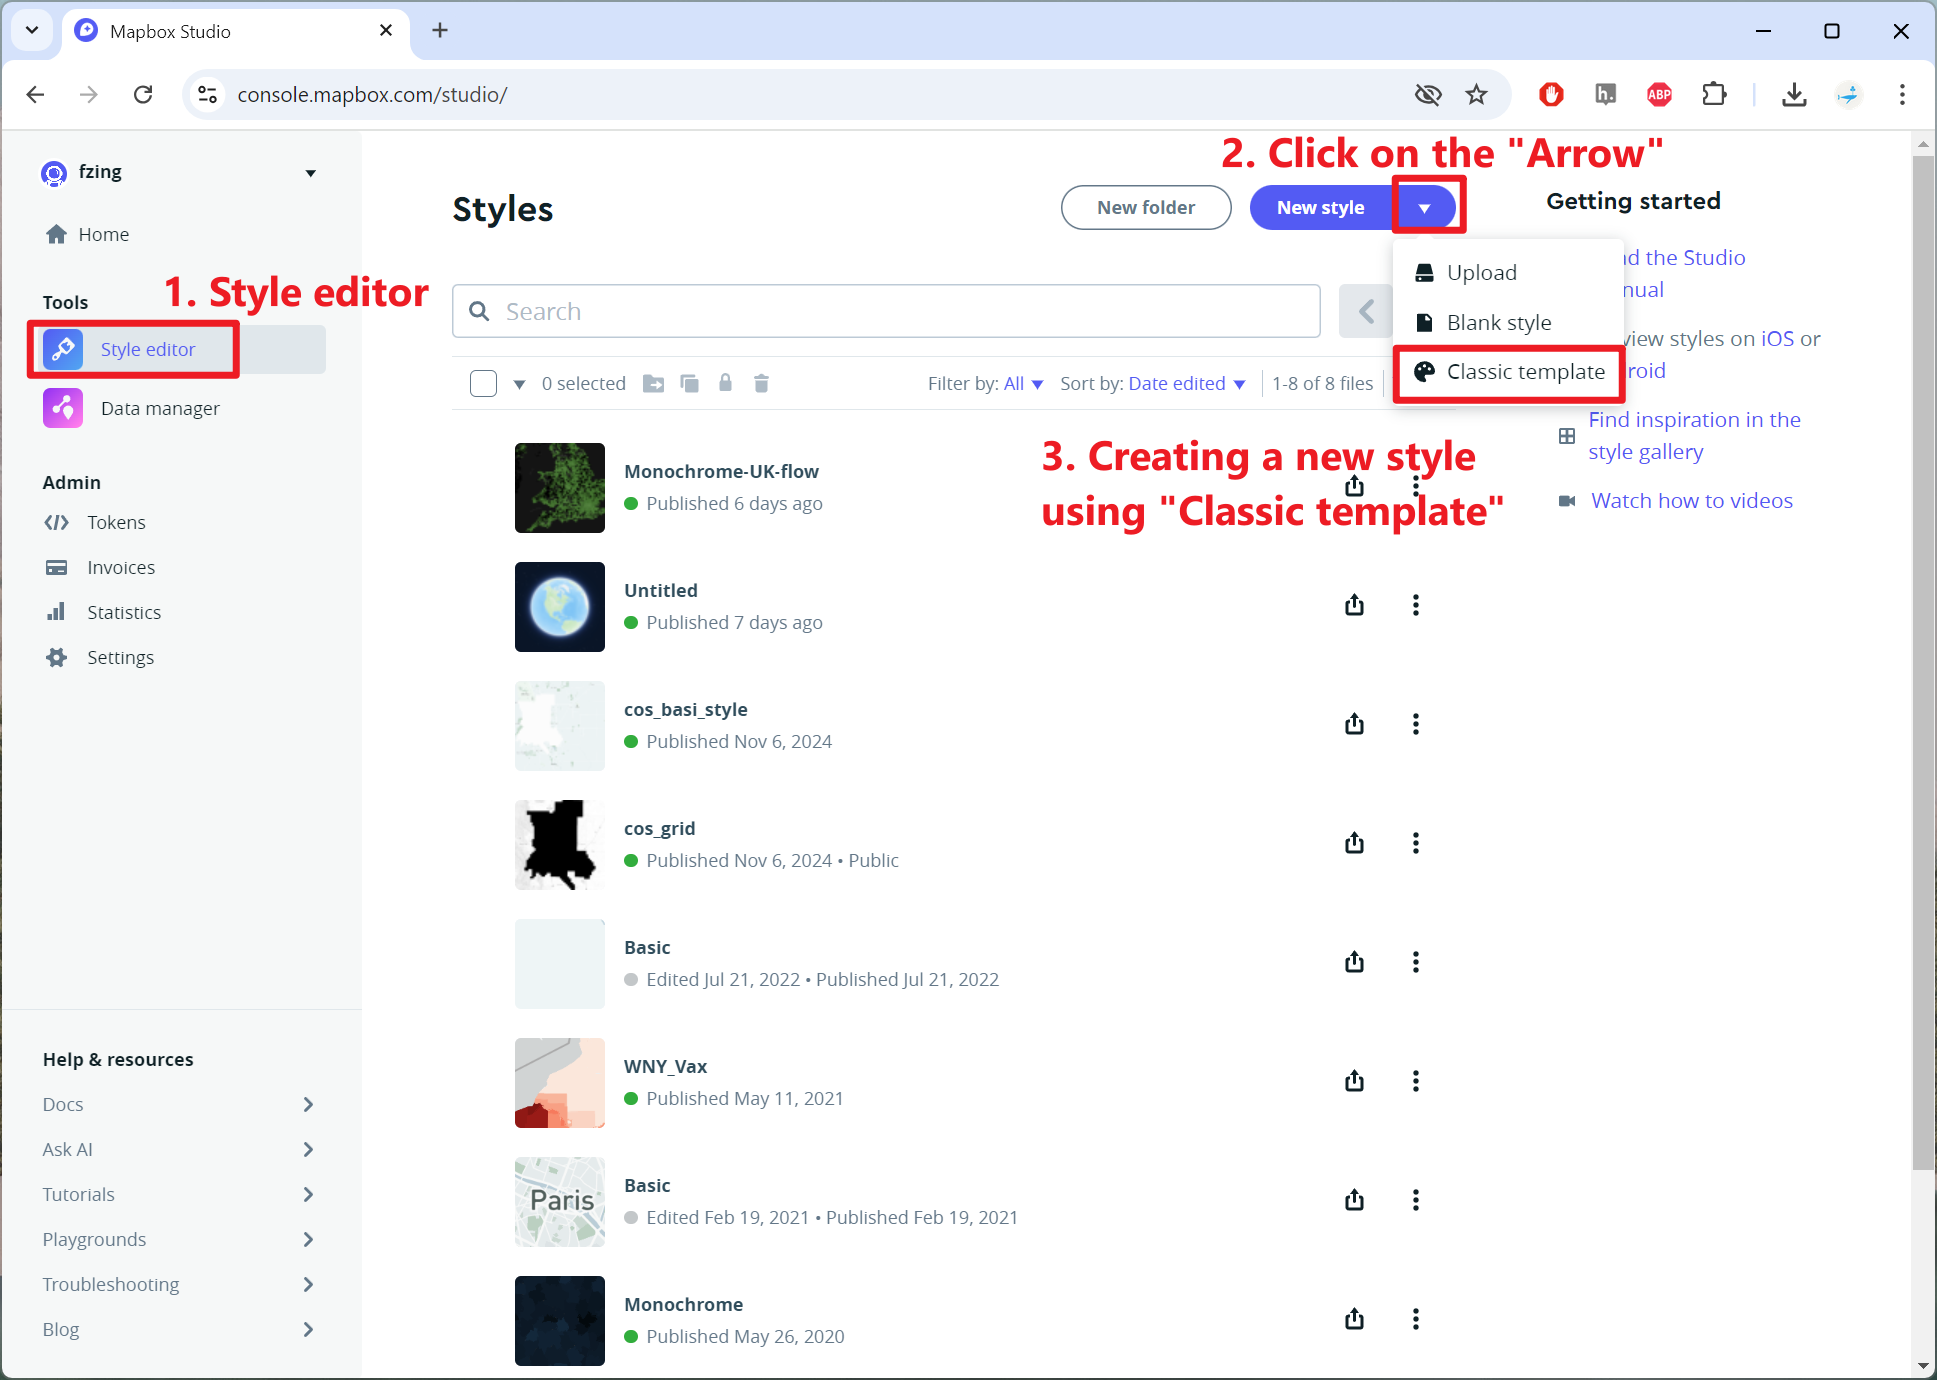1937x1380 pixels.
Task: Open browser extensions puzzle icon
Action: point(1714,94)
